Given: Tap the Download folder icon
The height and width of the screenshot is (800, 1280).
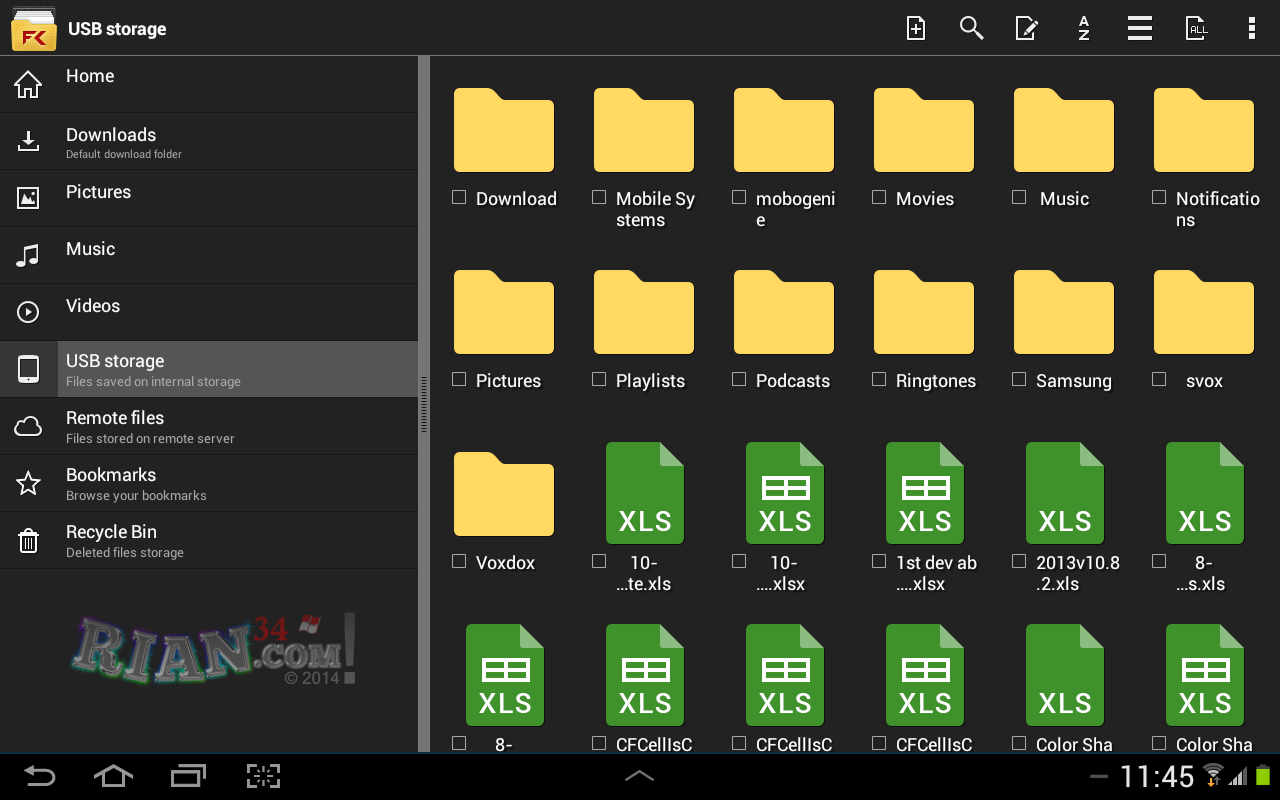Looking at the screenshot, I should (504, 130).
